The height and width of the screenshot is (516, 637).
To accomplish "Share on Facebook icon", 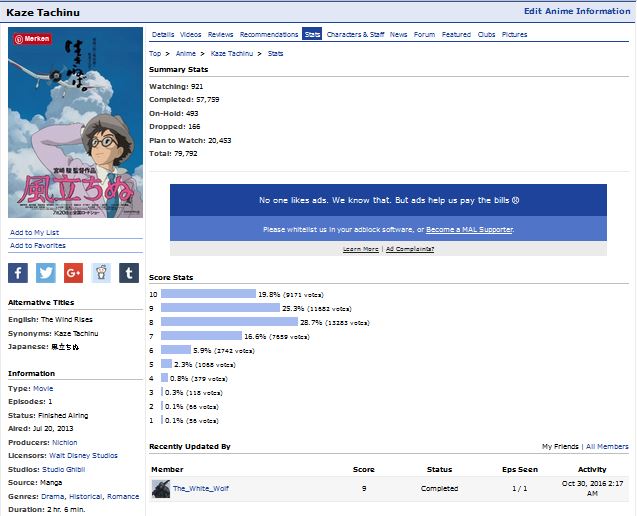I will 18,273.
